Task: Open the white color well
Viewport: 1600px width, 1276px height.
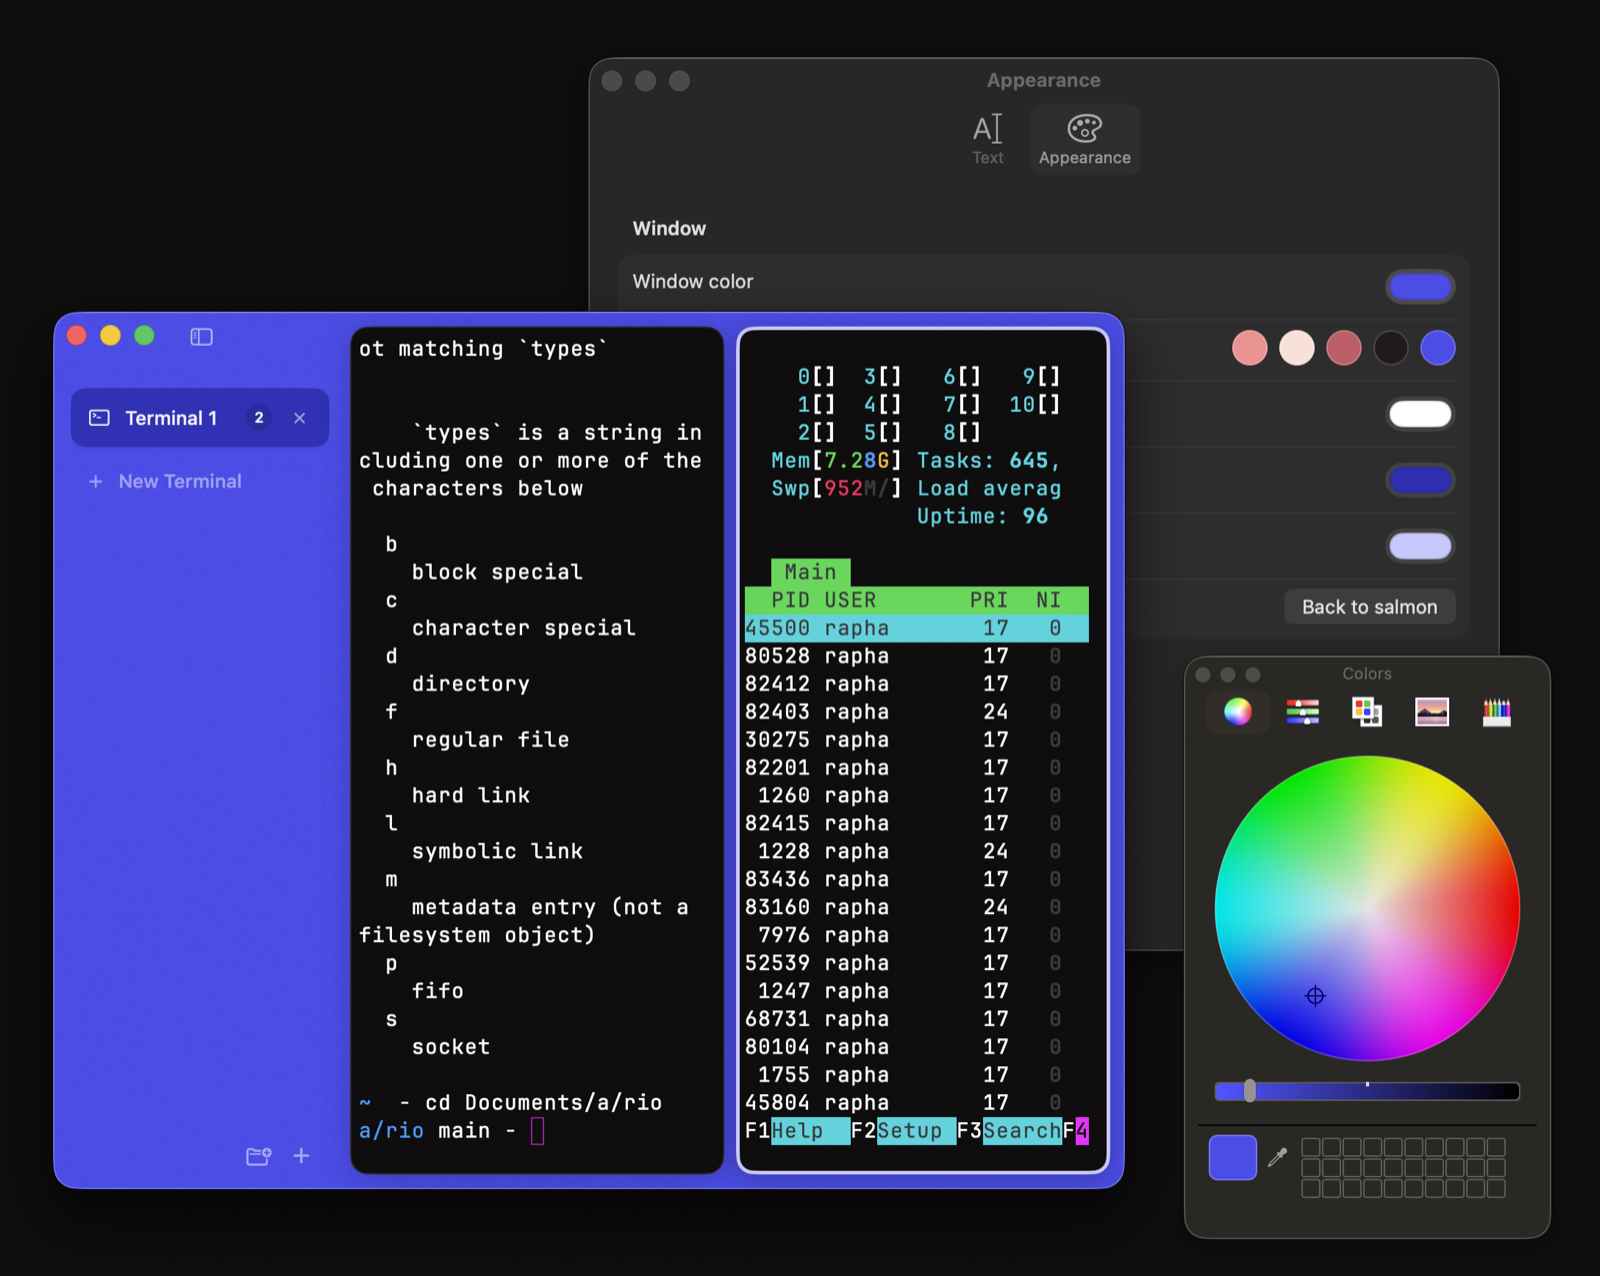Action: click(1420, 414)
